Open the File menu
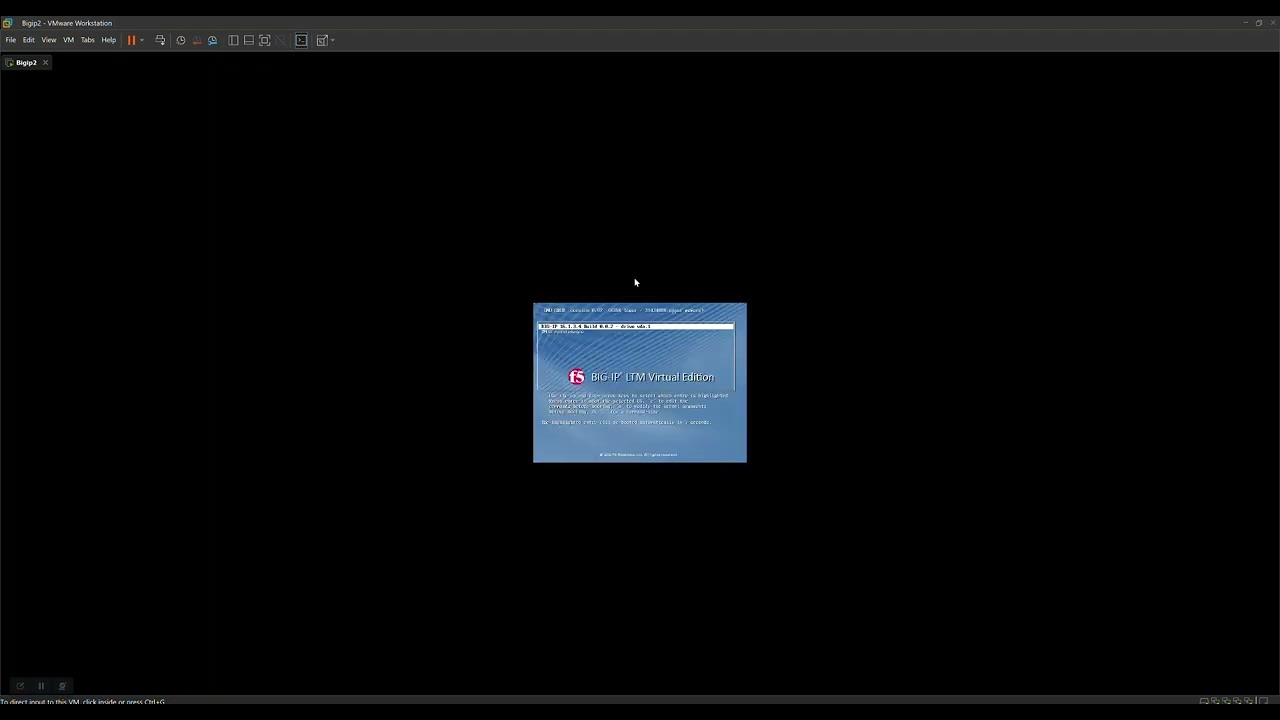This screenshot has width=1280, height=720. (x=11, y=40)
